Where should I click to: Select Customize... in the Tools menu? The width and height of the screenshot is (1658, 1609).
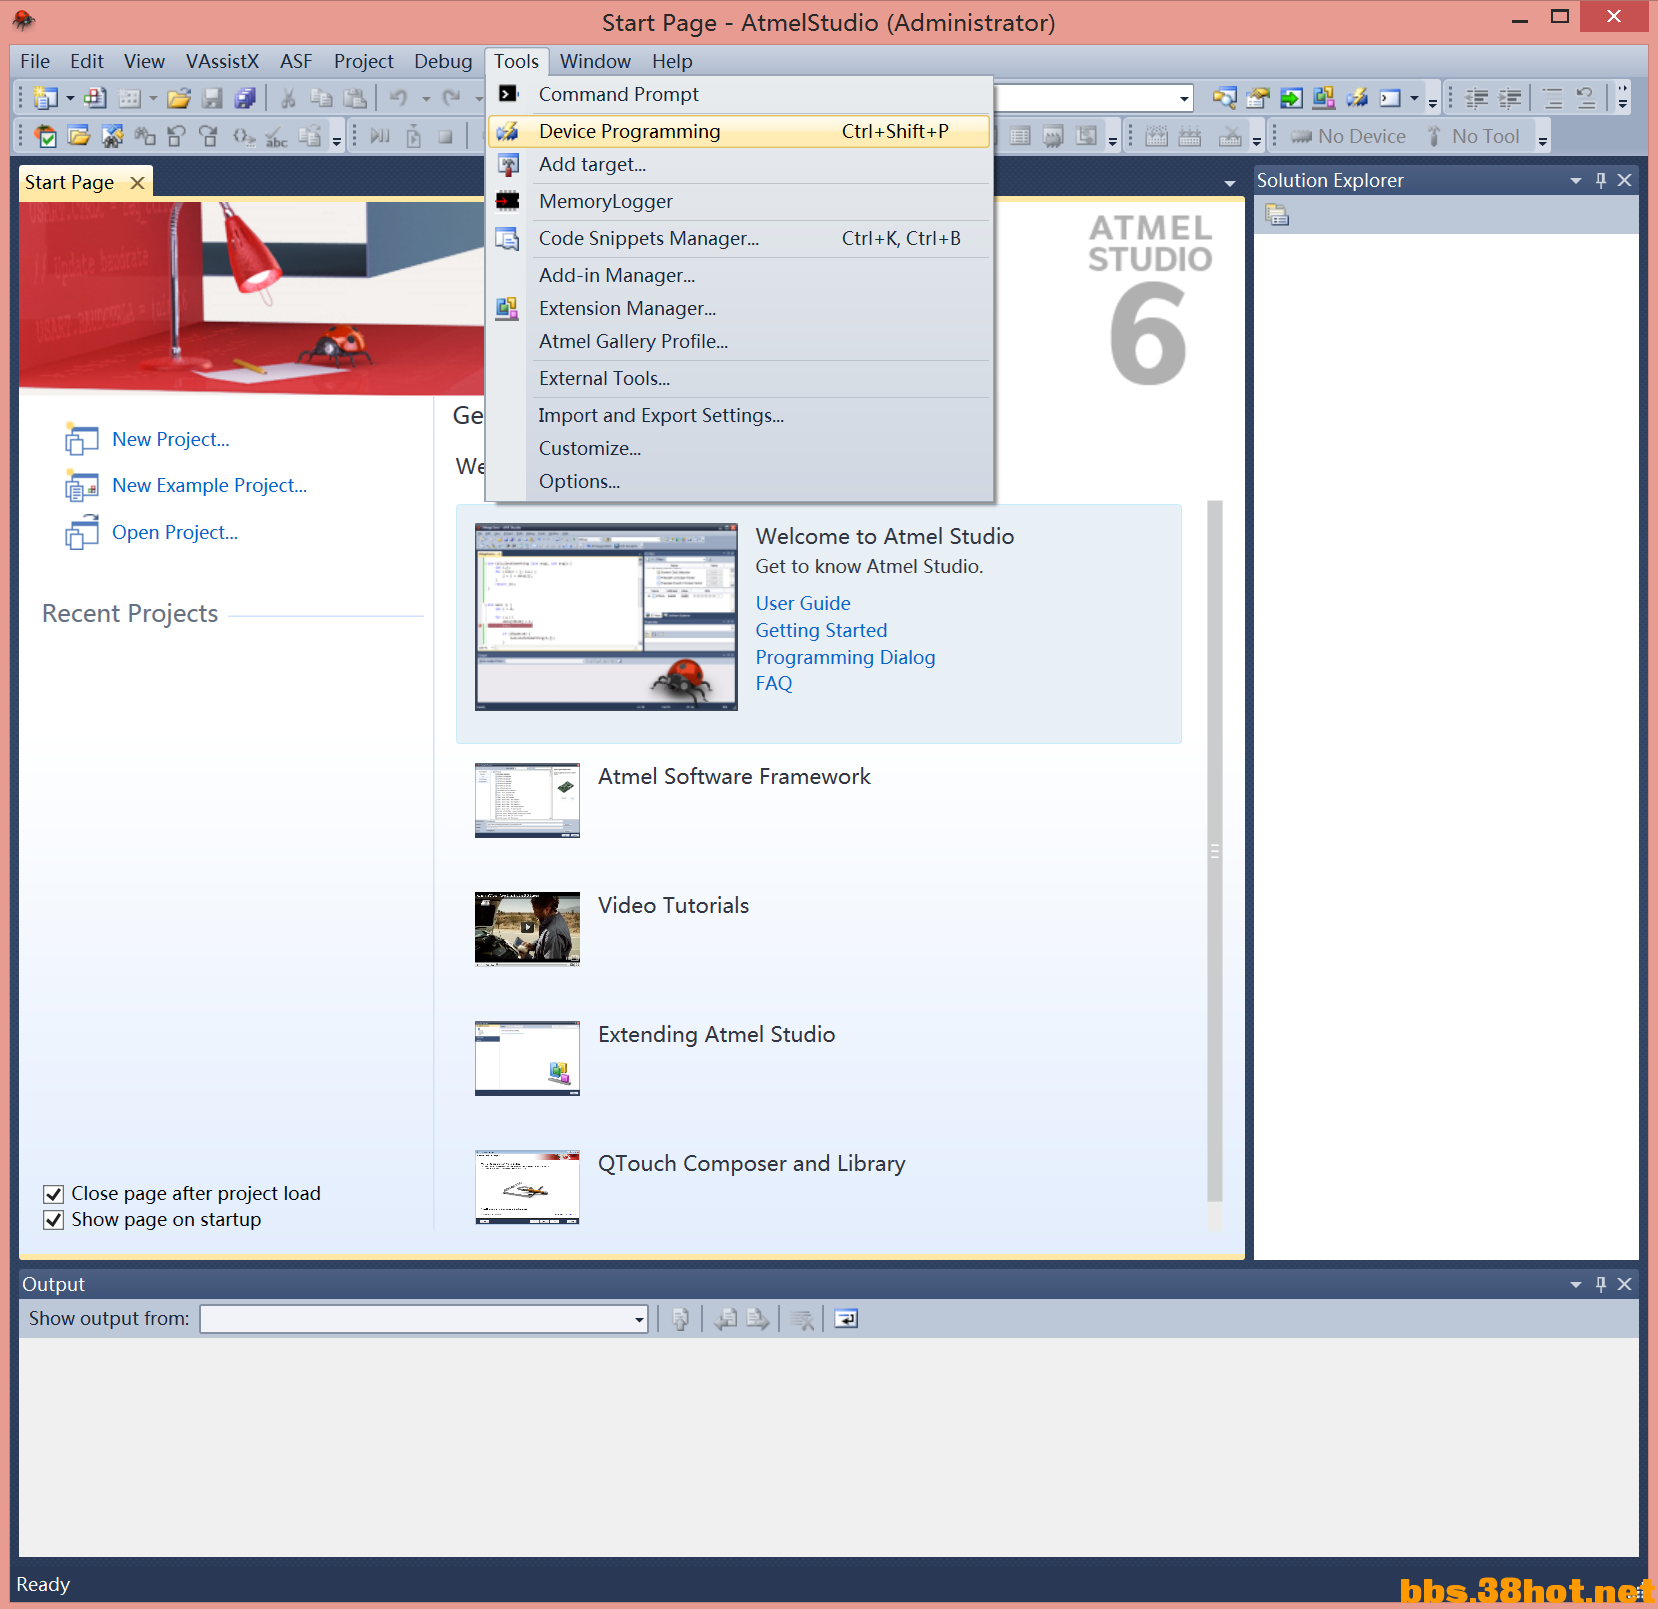click(x=590, y=449)
